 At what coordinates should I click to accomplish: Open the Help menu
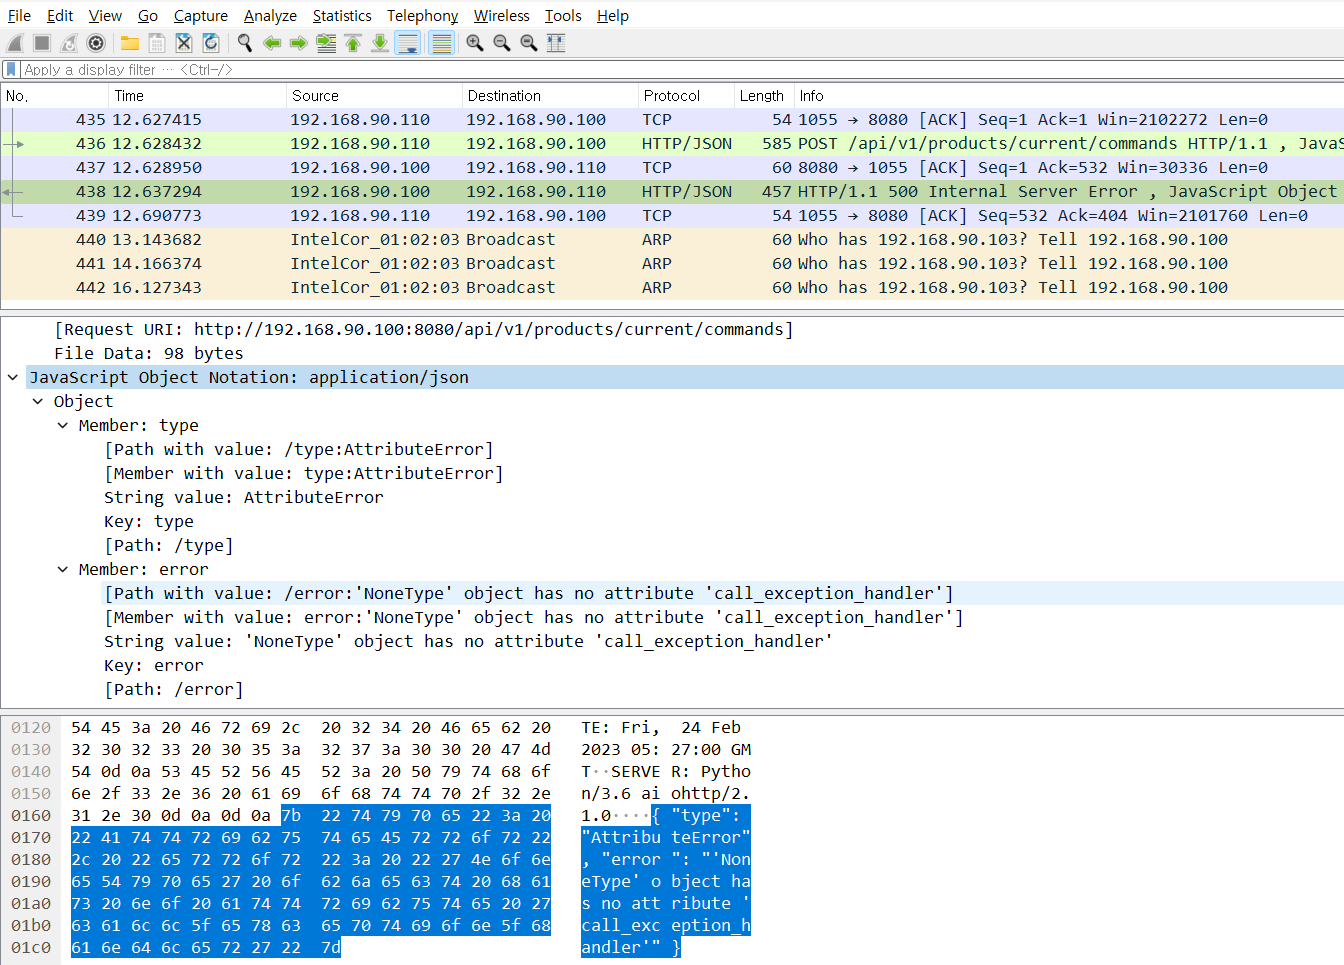pyautogui.click(x=613, y=16)
